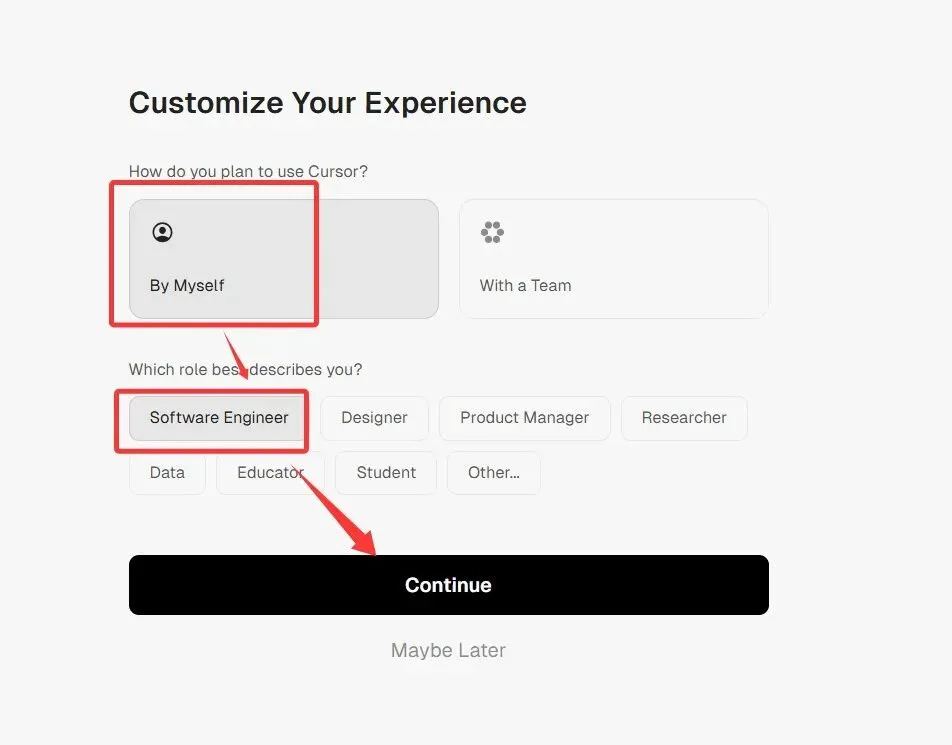
Task: Click the team dots icon
Action: [x=492, y=233]
